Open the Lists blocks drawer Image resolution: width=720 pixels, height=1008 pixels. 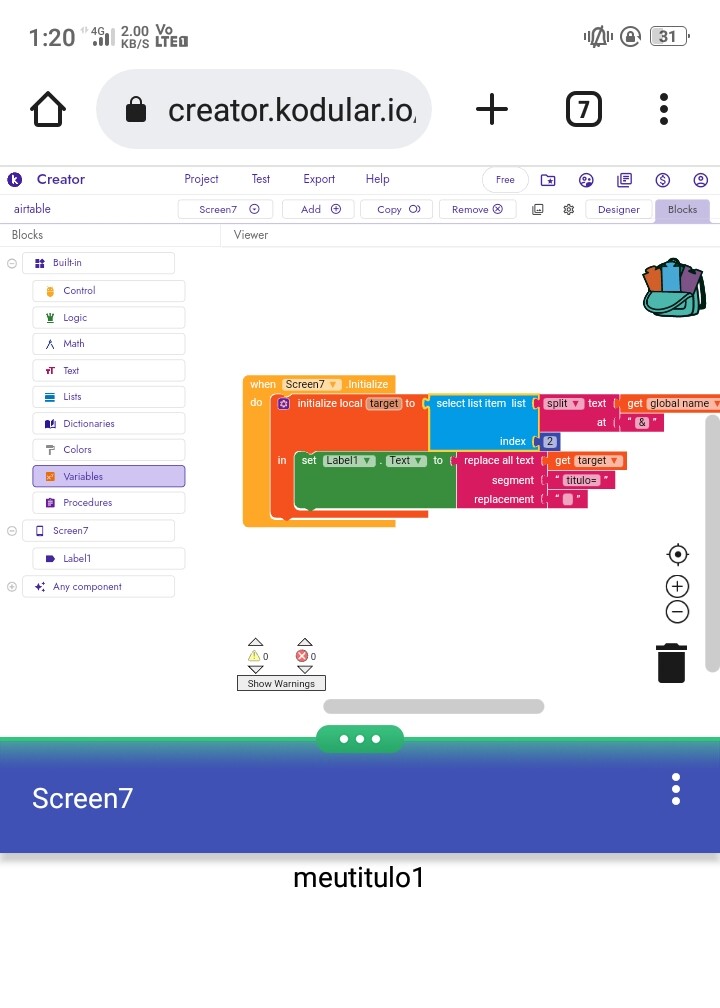point(109,397)
